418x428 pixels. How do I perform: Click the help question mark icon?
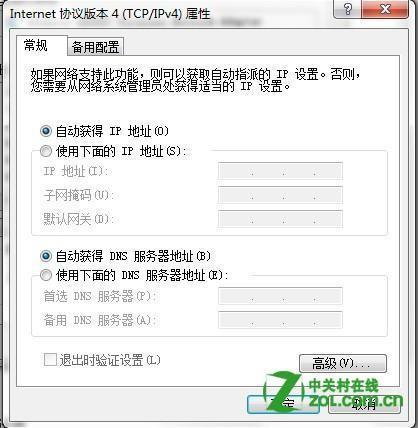(347, 9)
